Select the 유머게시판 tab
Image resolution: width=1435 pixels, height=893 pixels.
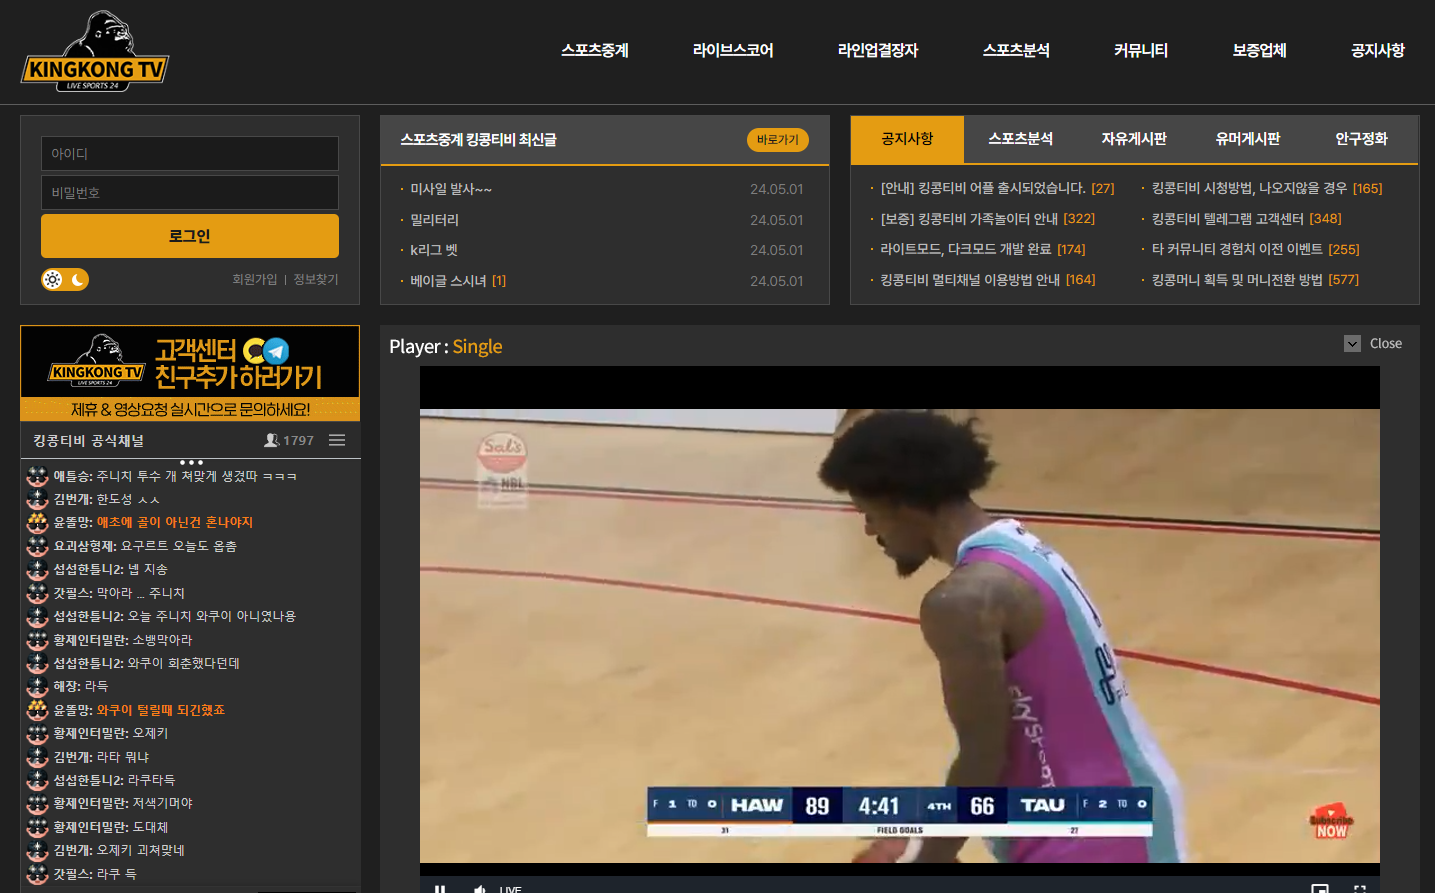coord(1248,139)
